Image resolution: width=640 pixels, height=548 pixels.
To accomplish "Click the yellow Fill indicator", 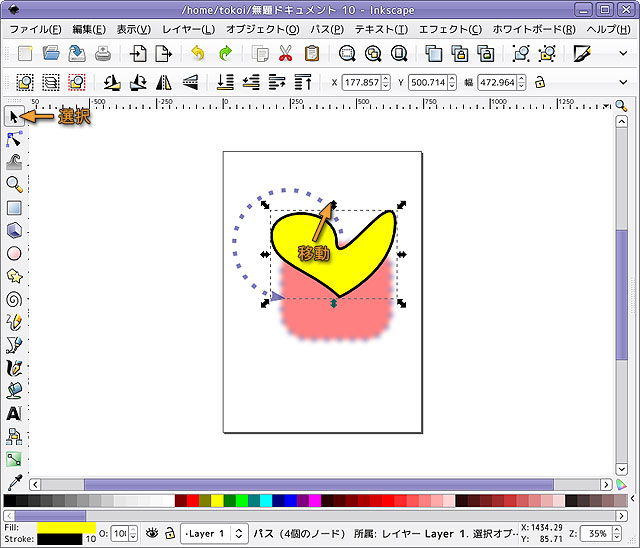I will (x=66, y=526).
